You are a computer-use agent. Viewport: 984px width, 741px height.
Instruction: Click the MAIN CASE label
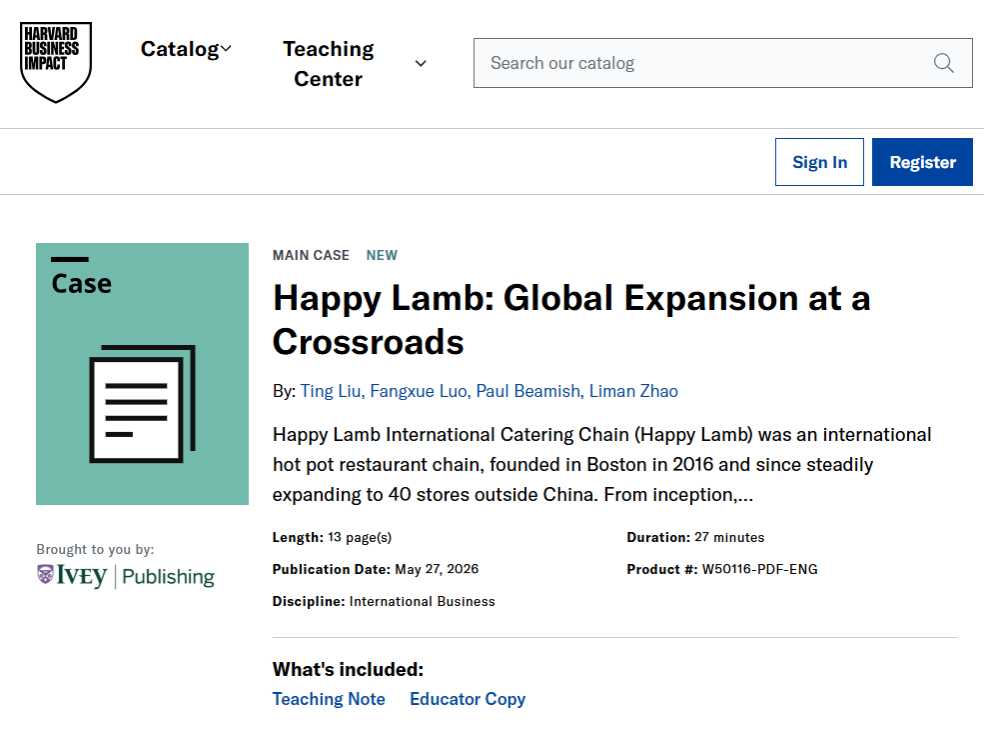pyautogui.click(x=311, y=255)
